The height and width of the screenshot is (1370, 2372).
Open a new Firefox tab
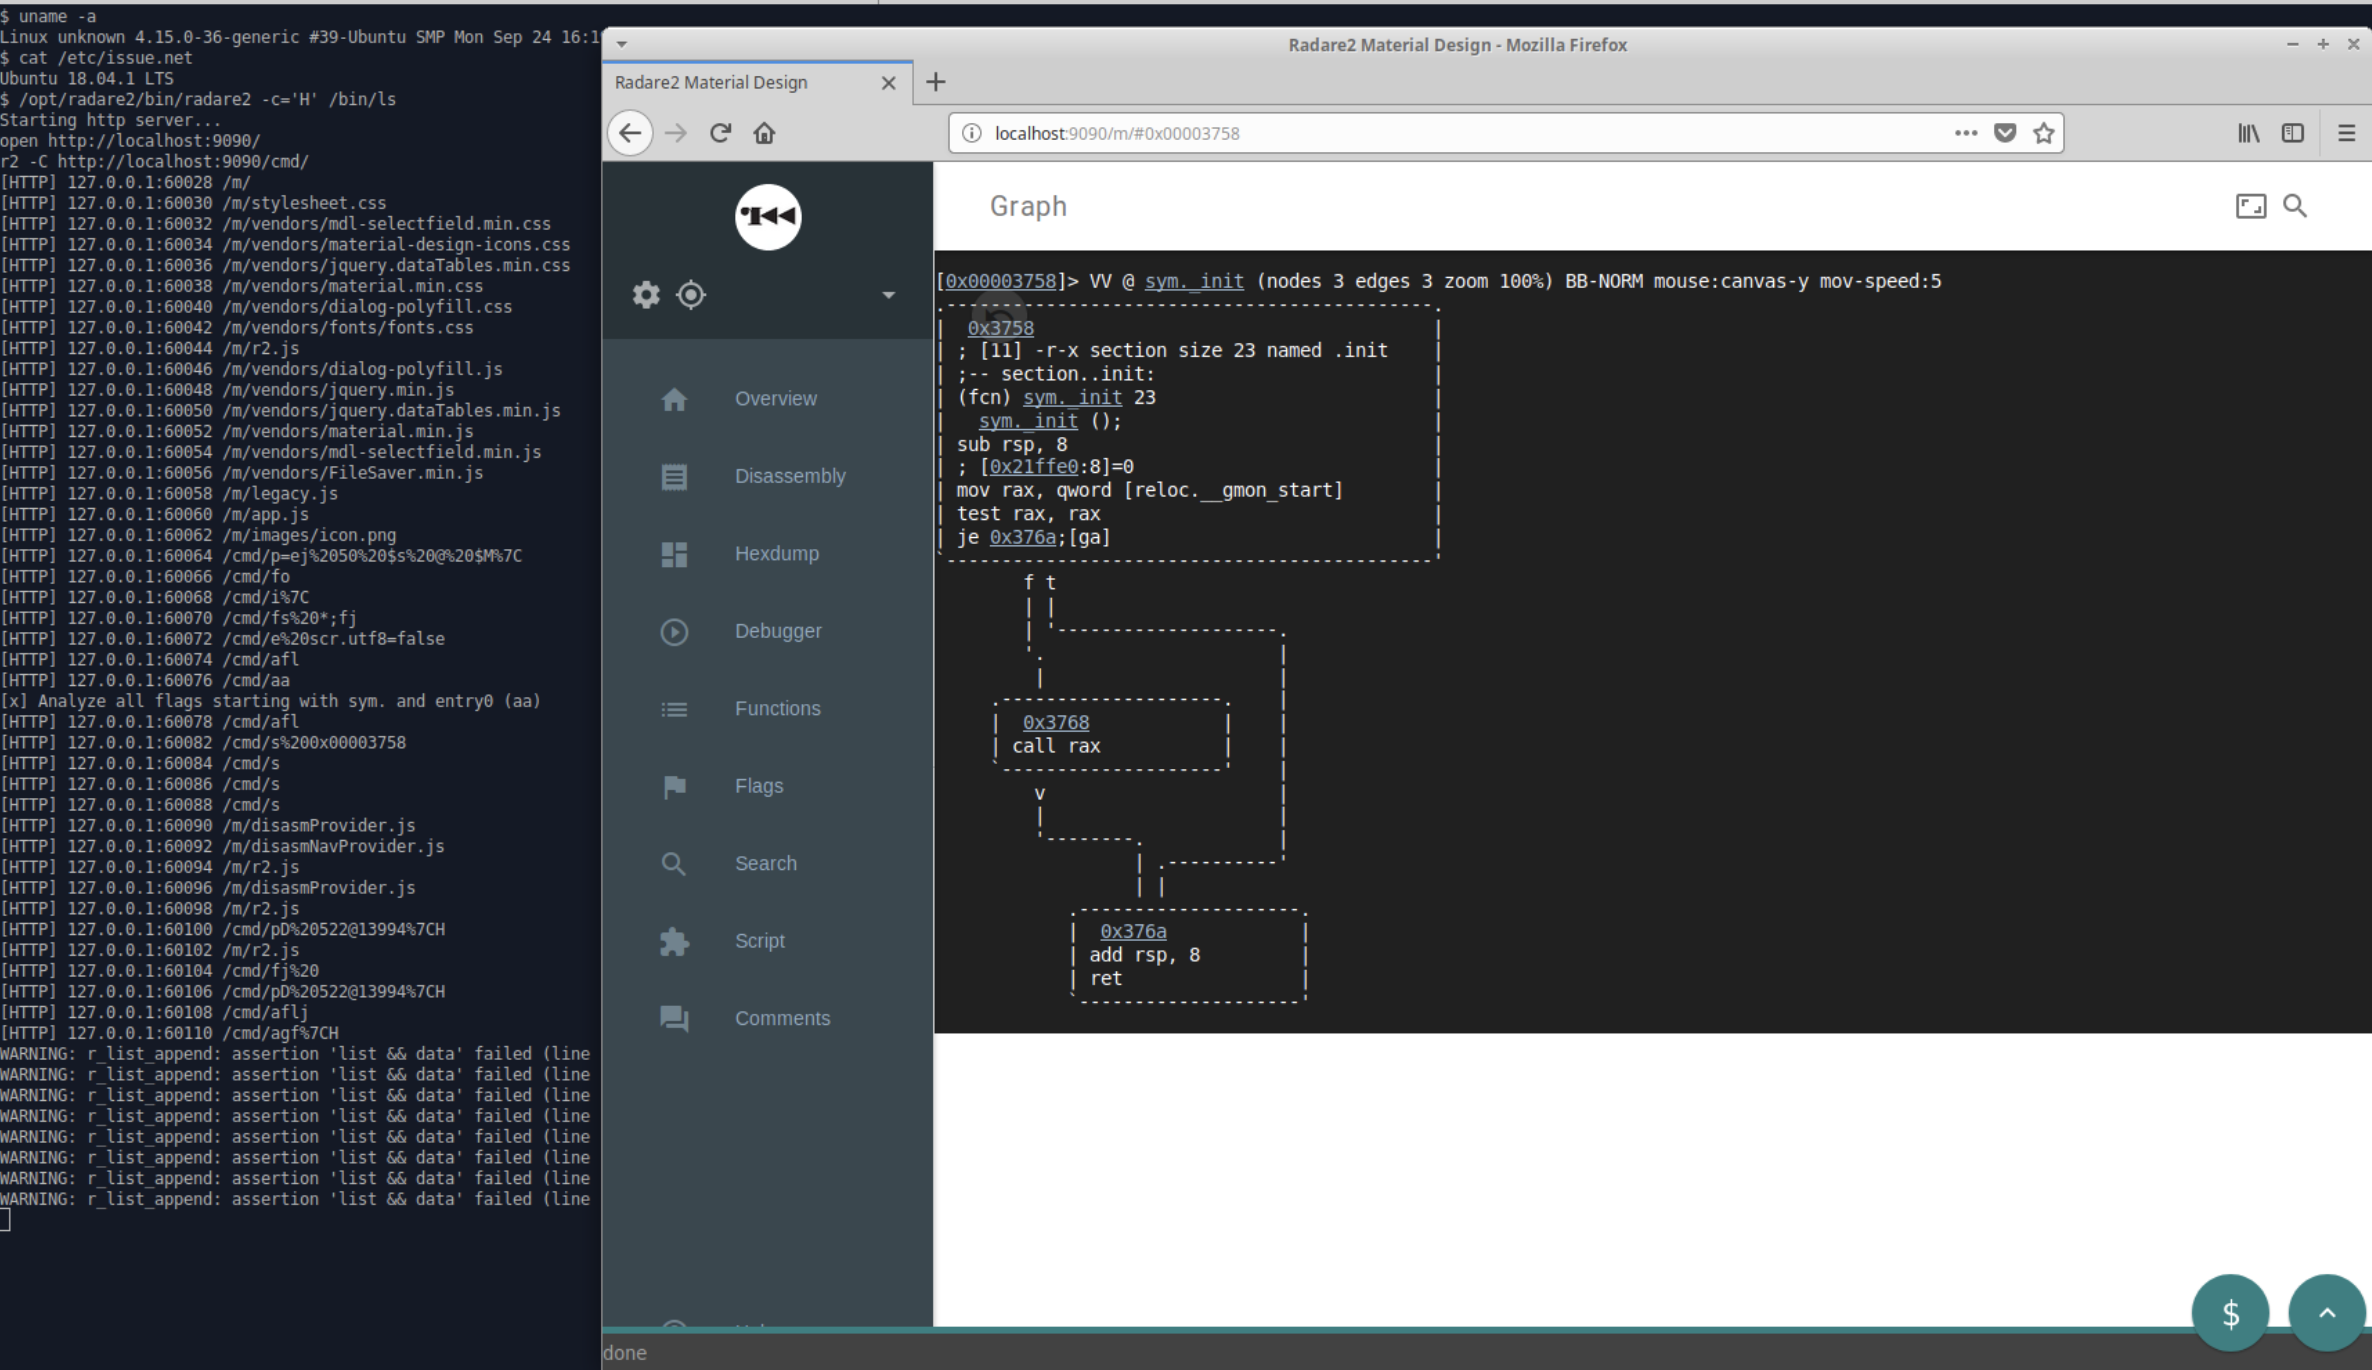click(936, 82)
